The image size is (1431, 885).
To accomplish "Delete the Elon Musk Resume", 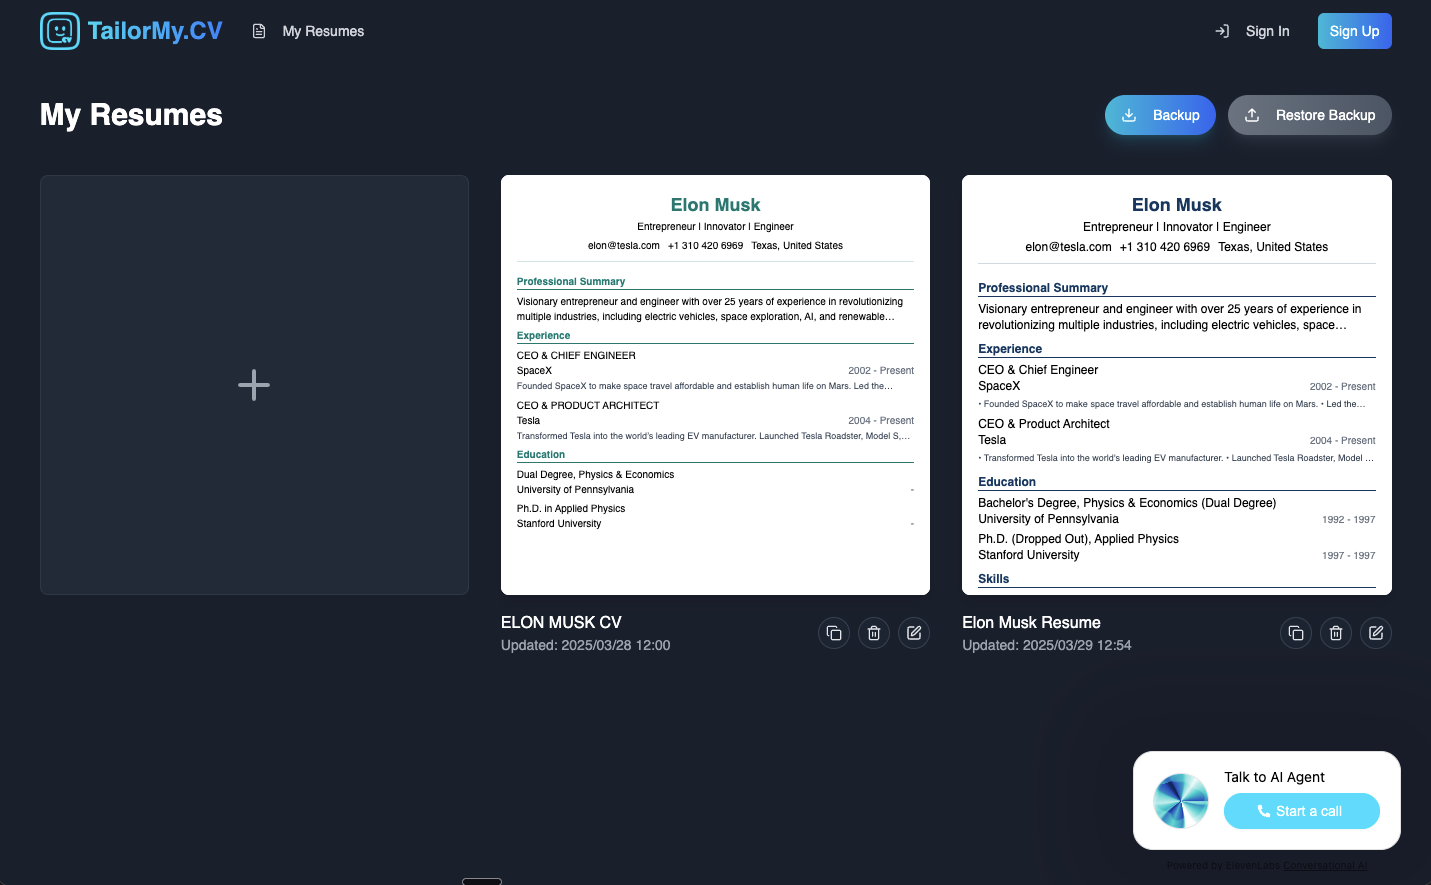I will (x=1336, y=633).
